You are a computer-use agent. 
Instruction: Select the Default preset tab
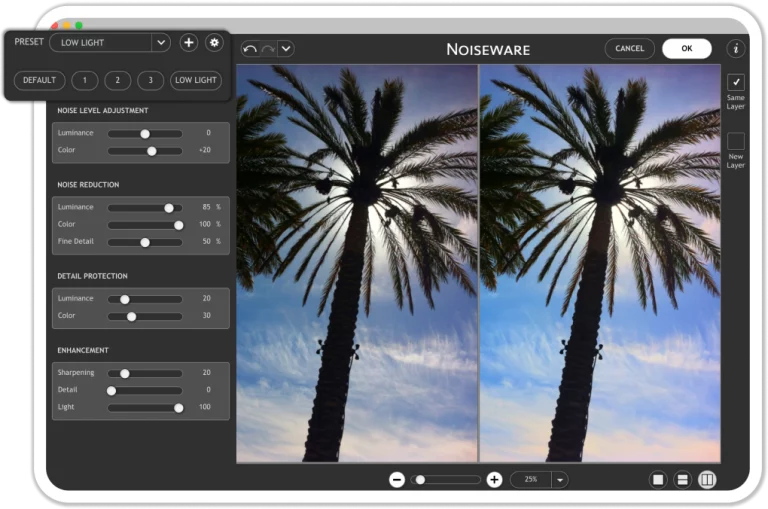[40, 80]
